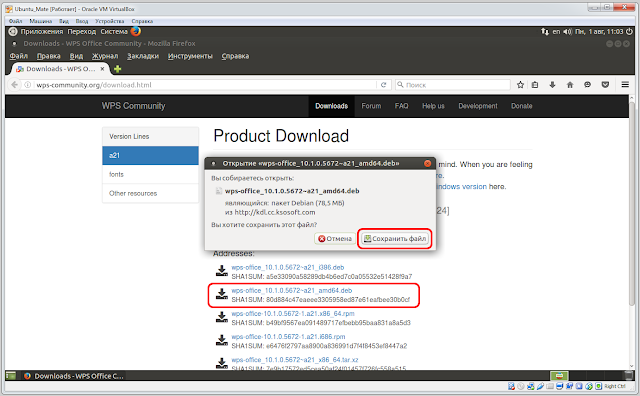The width and height of the screenshot is (640, 396).
Task: Click the wps-office i386.deb download link
Action: (288, 267)
